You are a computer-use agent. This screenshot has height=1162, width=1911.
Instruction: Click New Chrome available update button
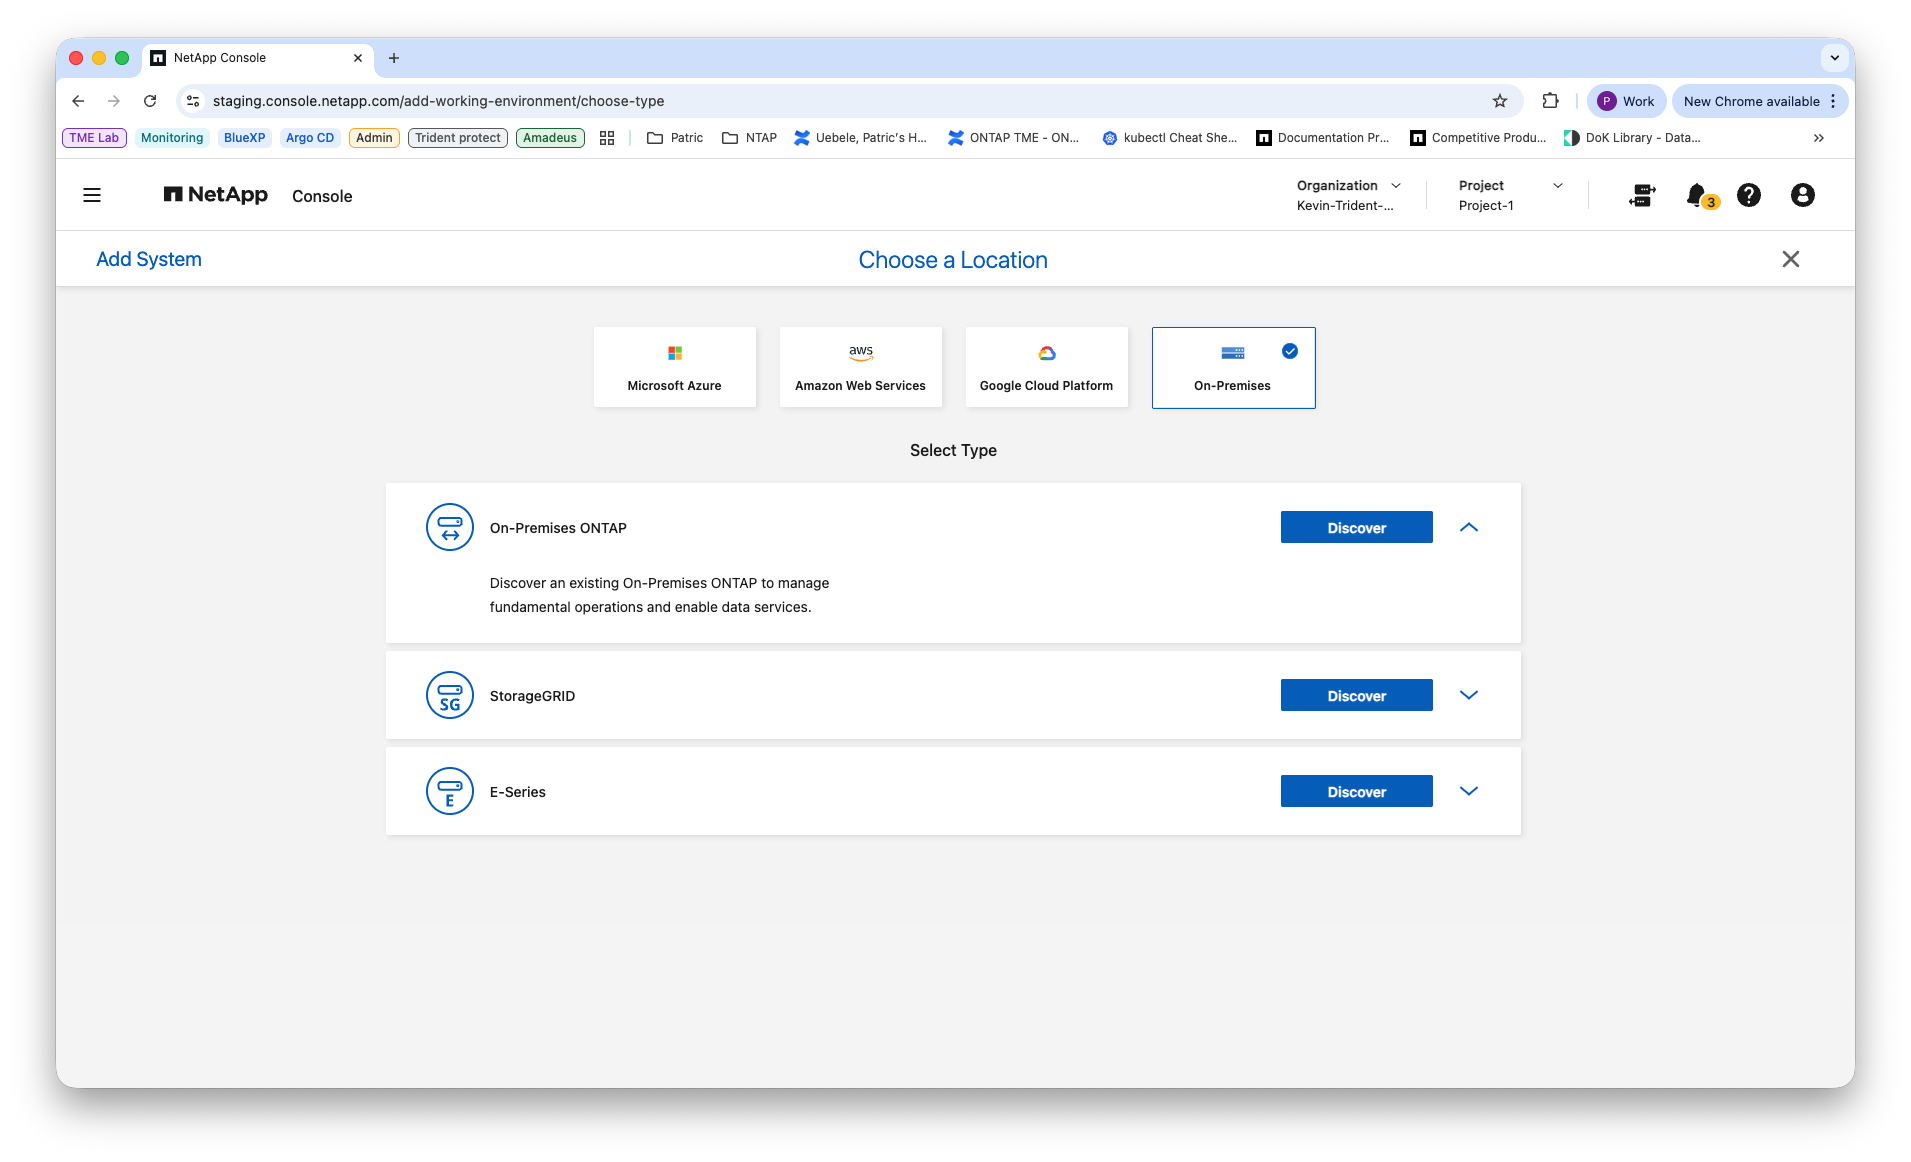[1750, 101]
